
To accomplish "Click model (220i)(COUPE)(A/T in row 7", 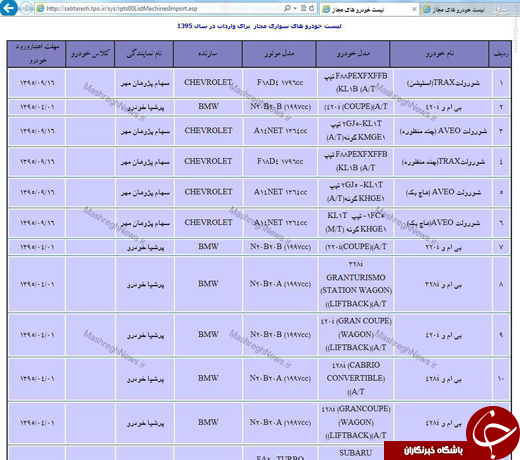I will tap(356, 247).
